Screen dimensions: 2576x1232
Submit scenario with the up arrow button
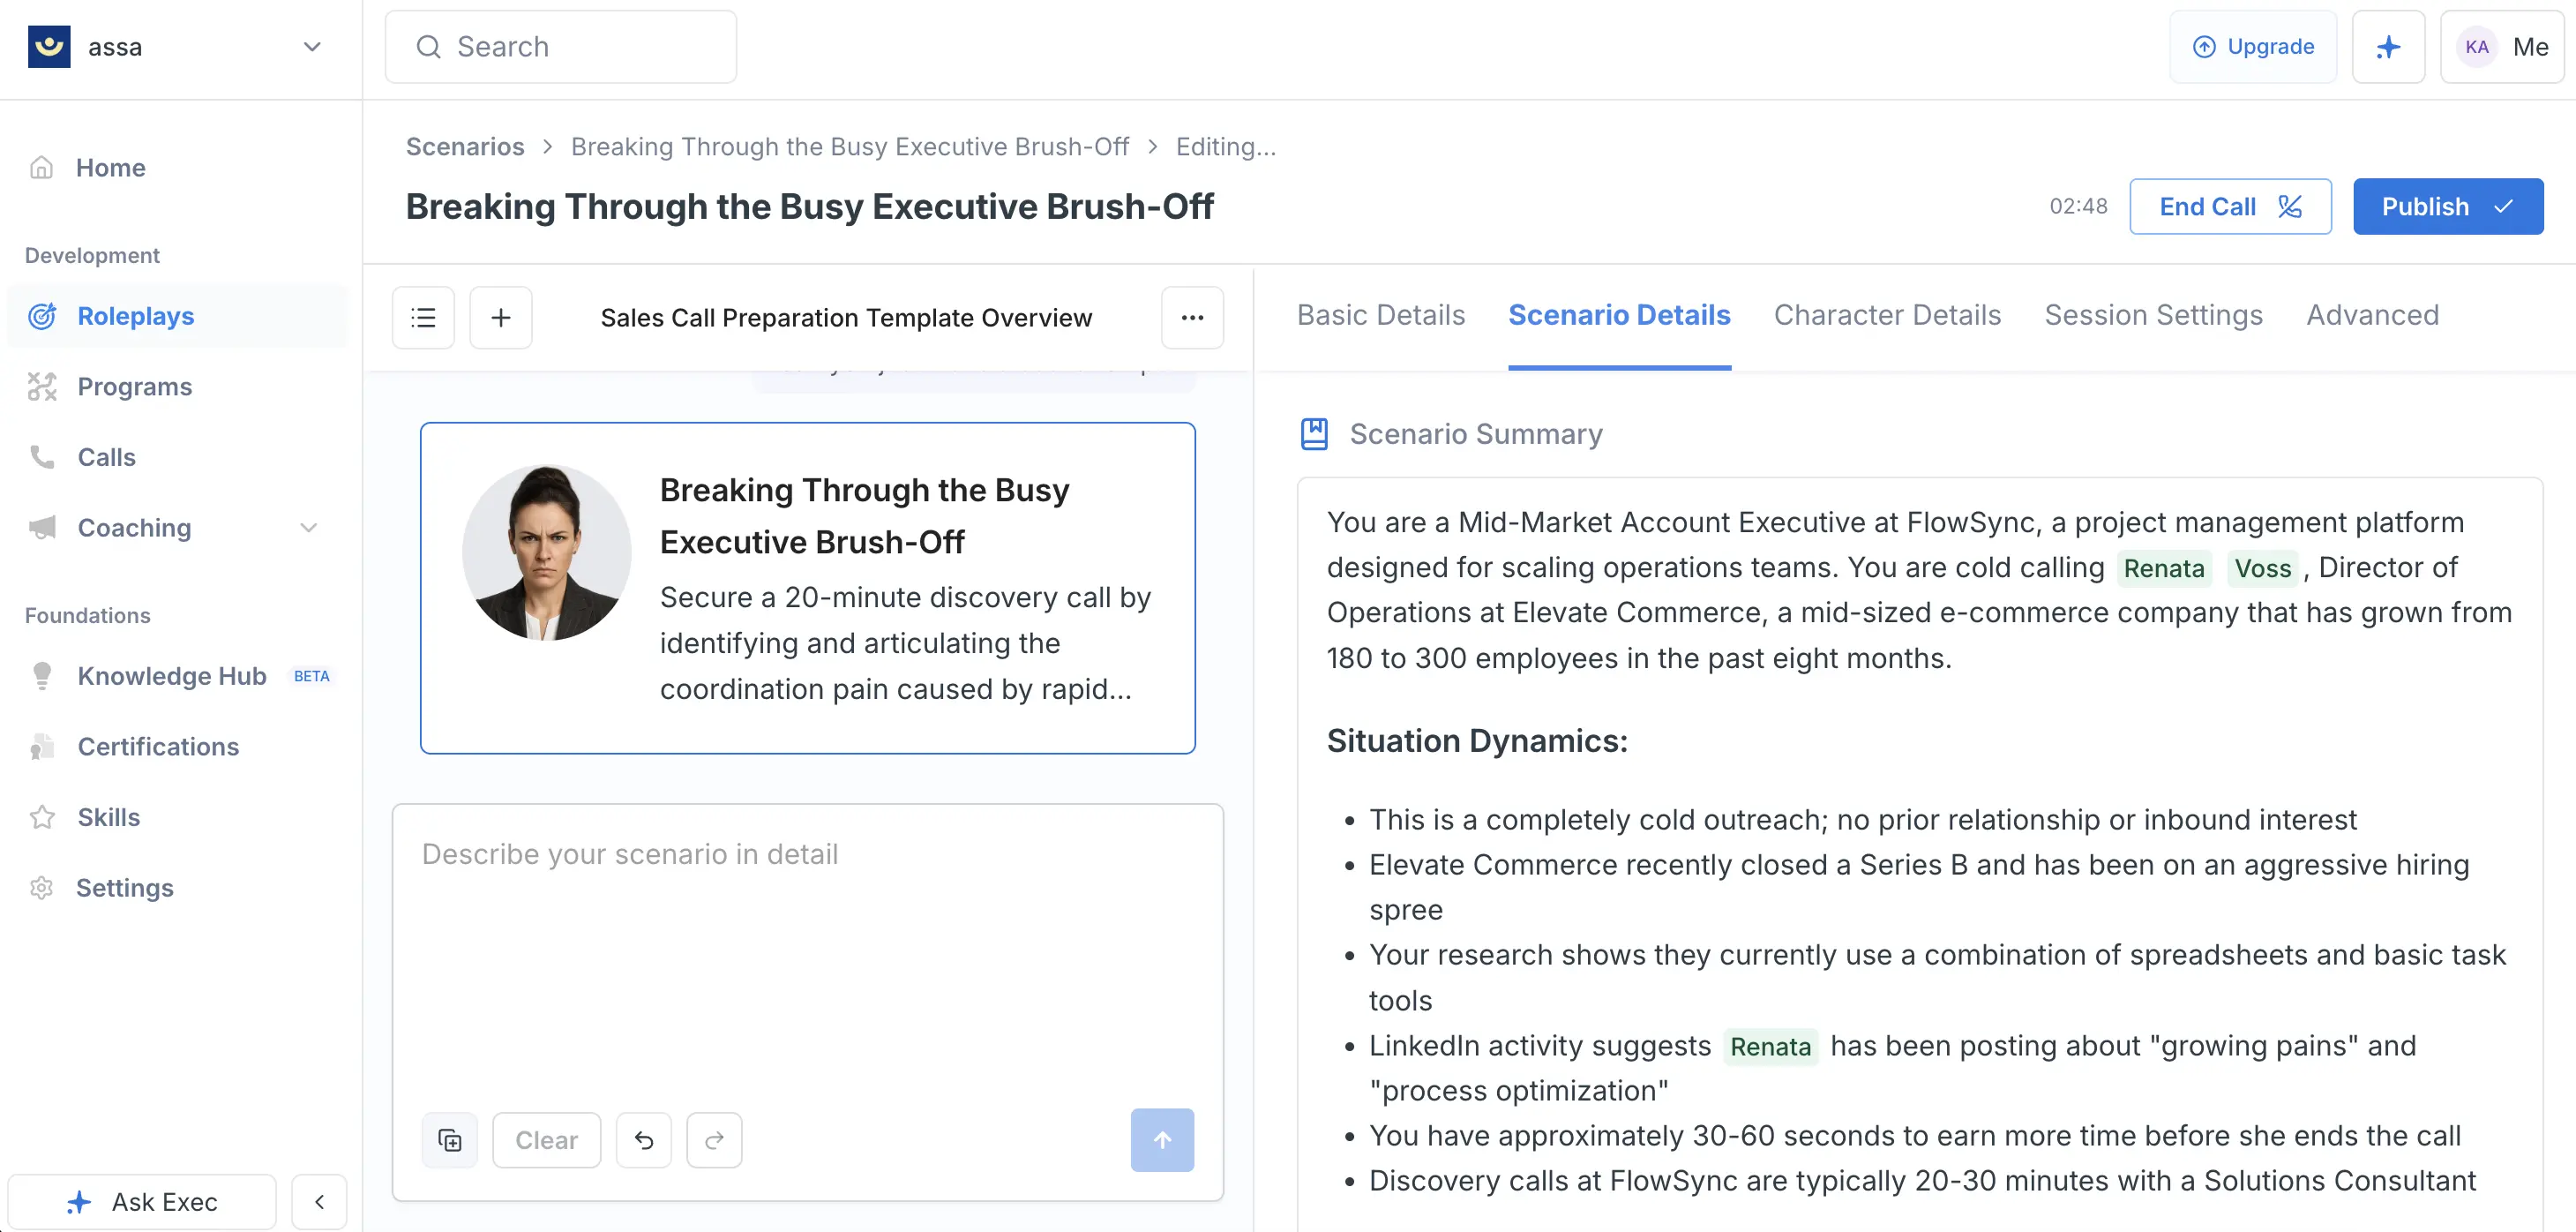1162,1140
